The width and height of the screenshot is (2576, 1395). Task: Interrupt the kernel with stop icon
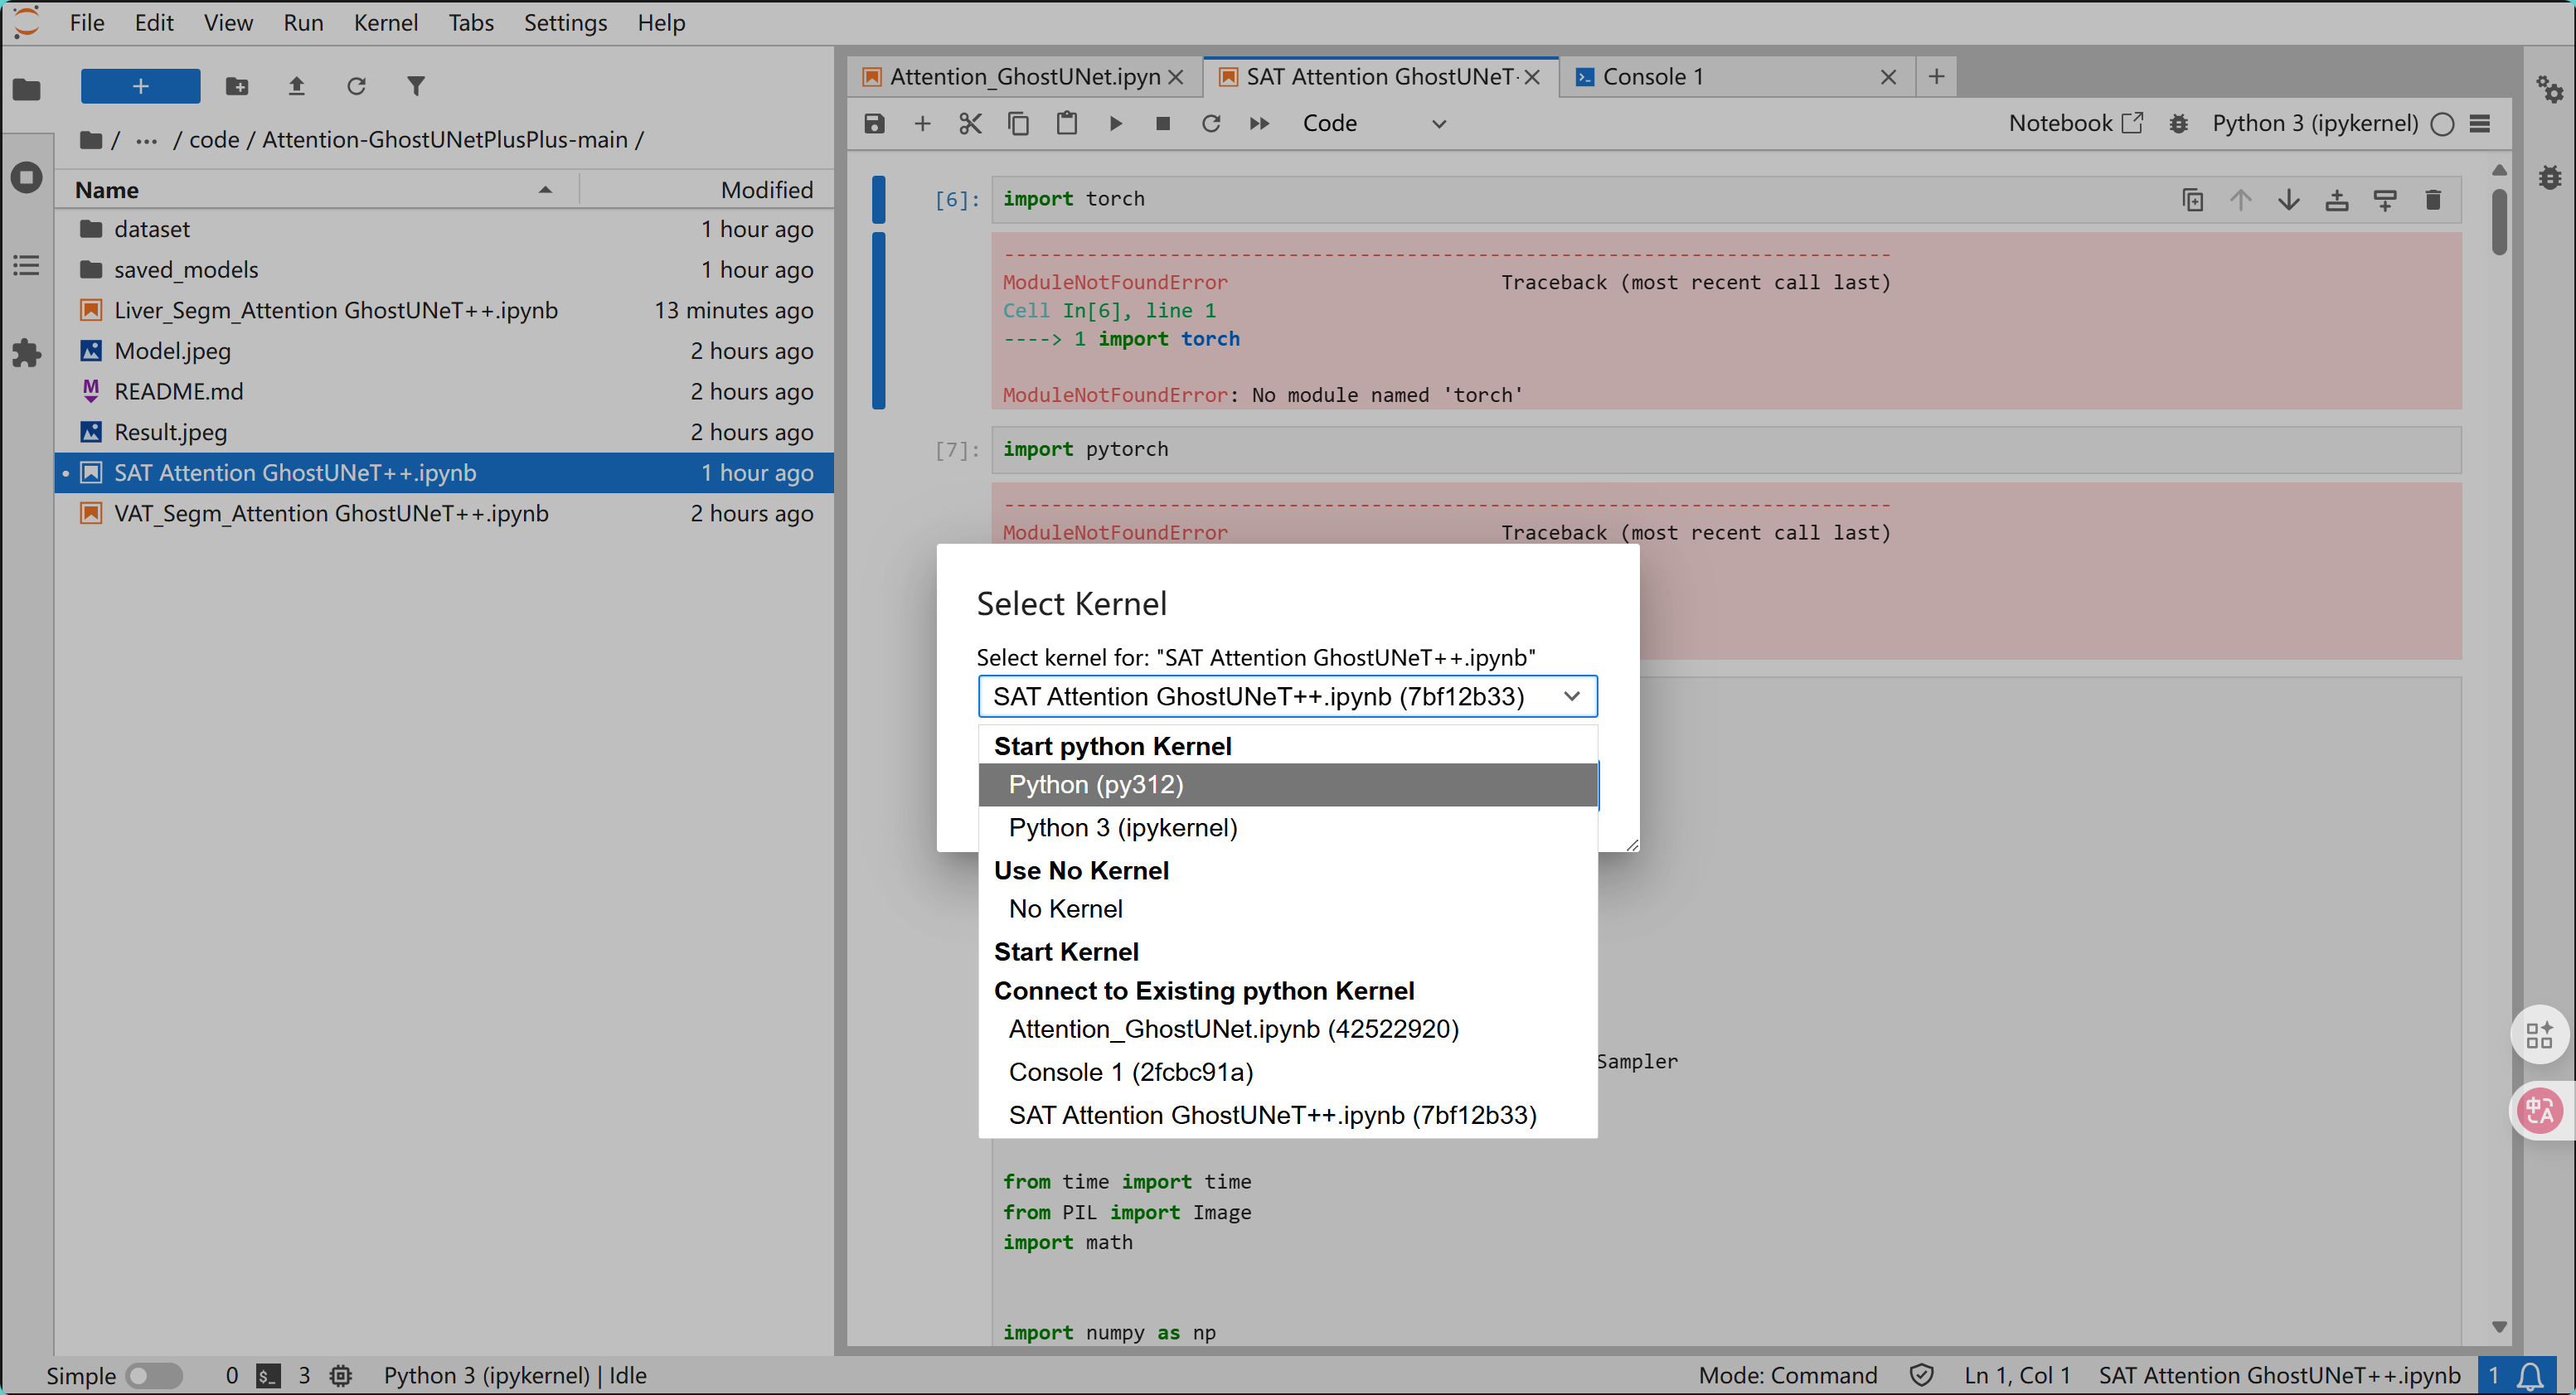pyautogui.click(x=1162, y=123)
